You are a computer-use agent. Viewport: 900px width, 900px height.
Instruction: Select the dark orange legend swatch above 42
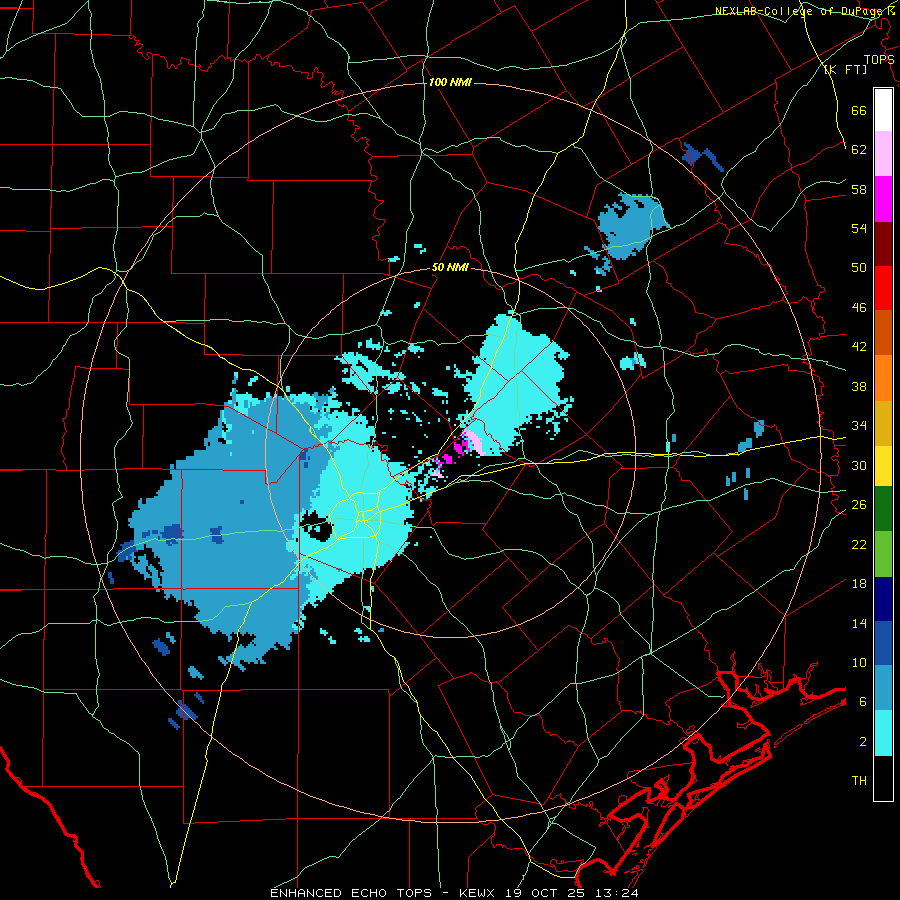click(x=883, y=332)
